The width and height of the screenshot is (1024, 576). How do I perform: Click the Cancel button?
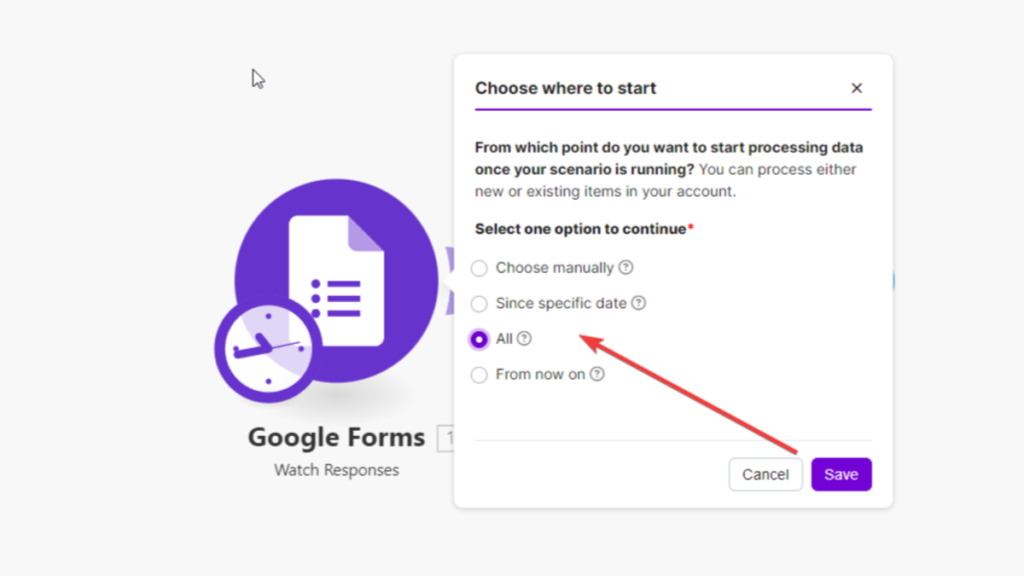tap(765, 474)
